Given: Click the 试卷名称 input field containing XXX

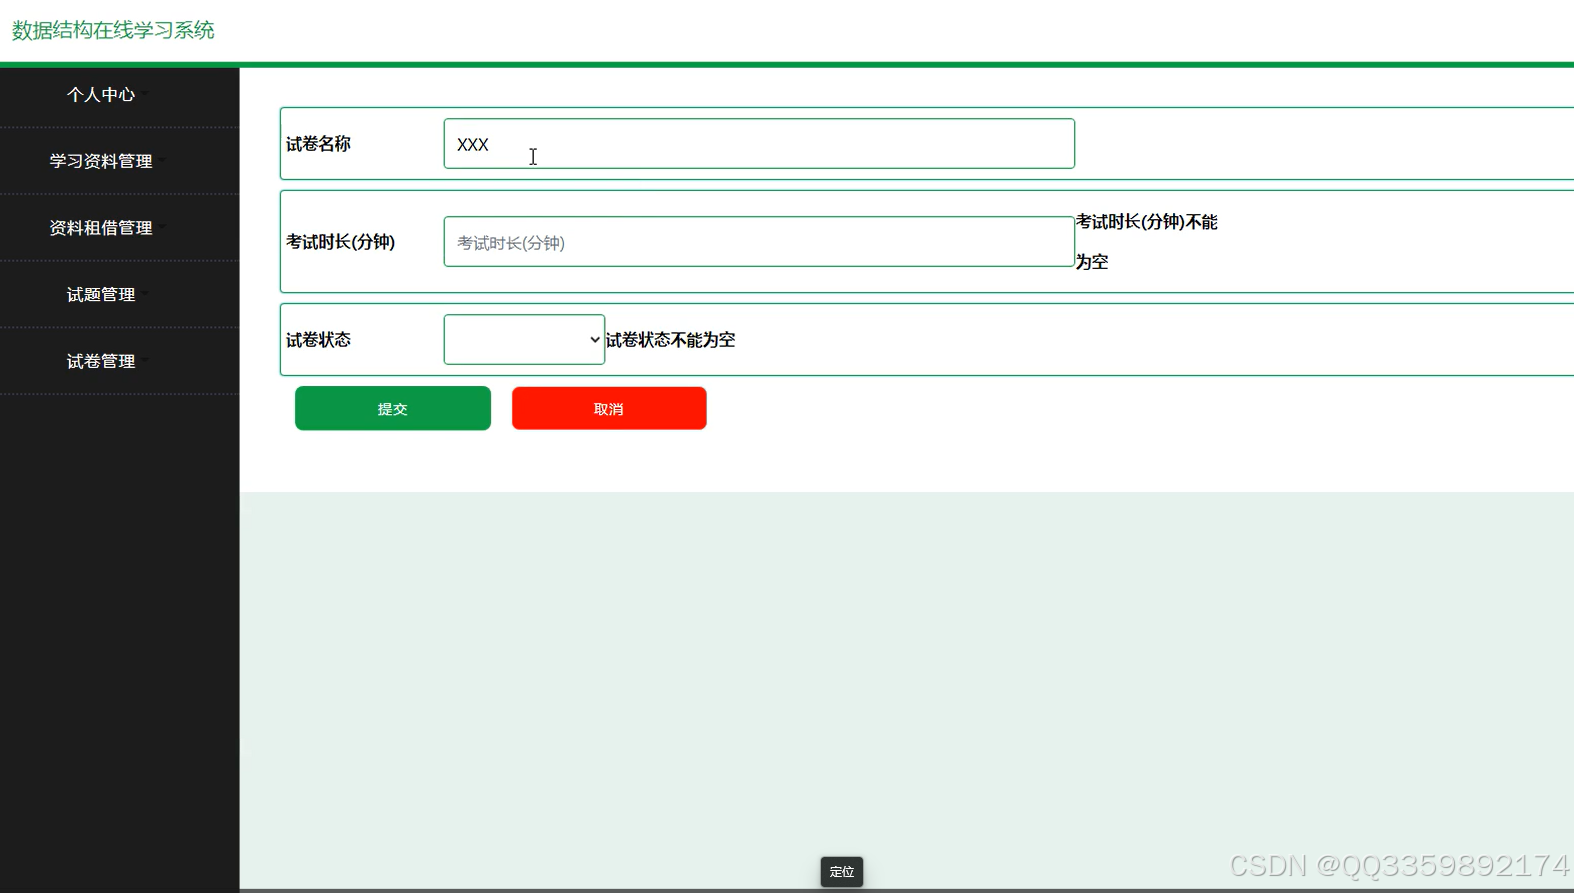Looking at the screenshot, I should tap(759, 144).
